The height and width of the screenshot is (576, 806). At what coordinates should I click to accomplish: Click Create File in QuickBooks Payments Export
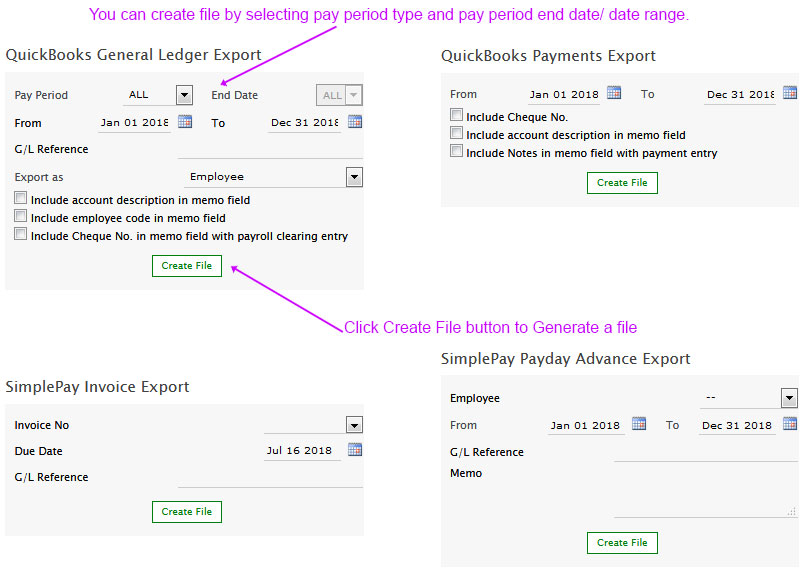point(622,182)
